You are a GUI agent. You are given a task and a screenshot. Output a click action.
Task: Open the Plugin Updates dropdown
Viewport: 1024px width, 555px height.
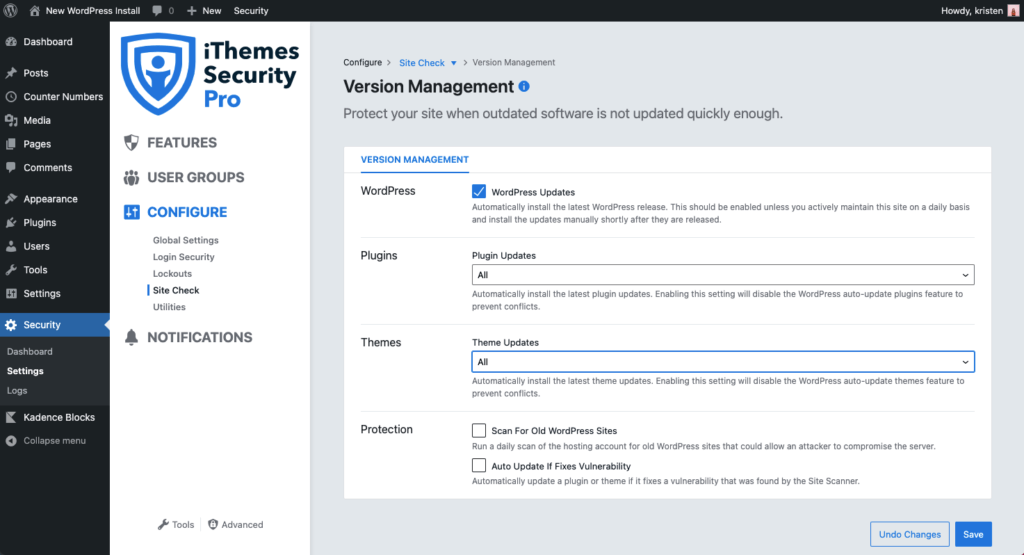723,275
